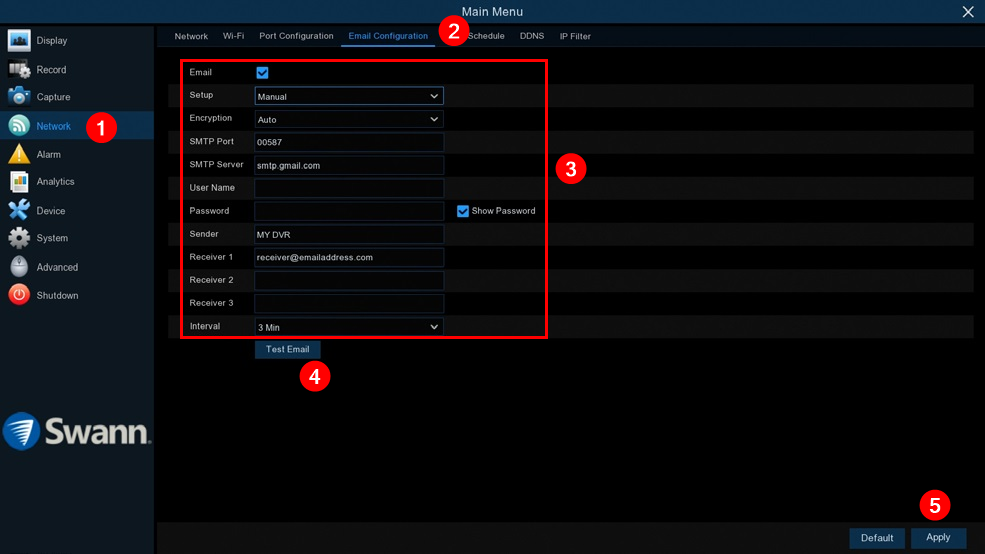Click the Apply button
This screenshot has height=554, width=985.
pyautogui.click(x=938, y=538)
